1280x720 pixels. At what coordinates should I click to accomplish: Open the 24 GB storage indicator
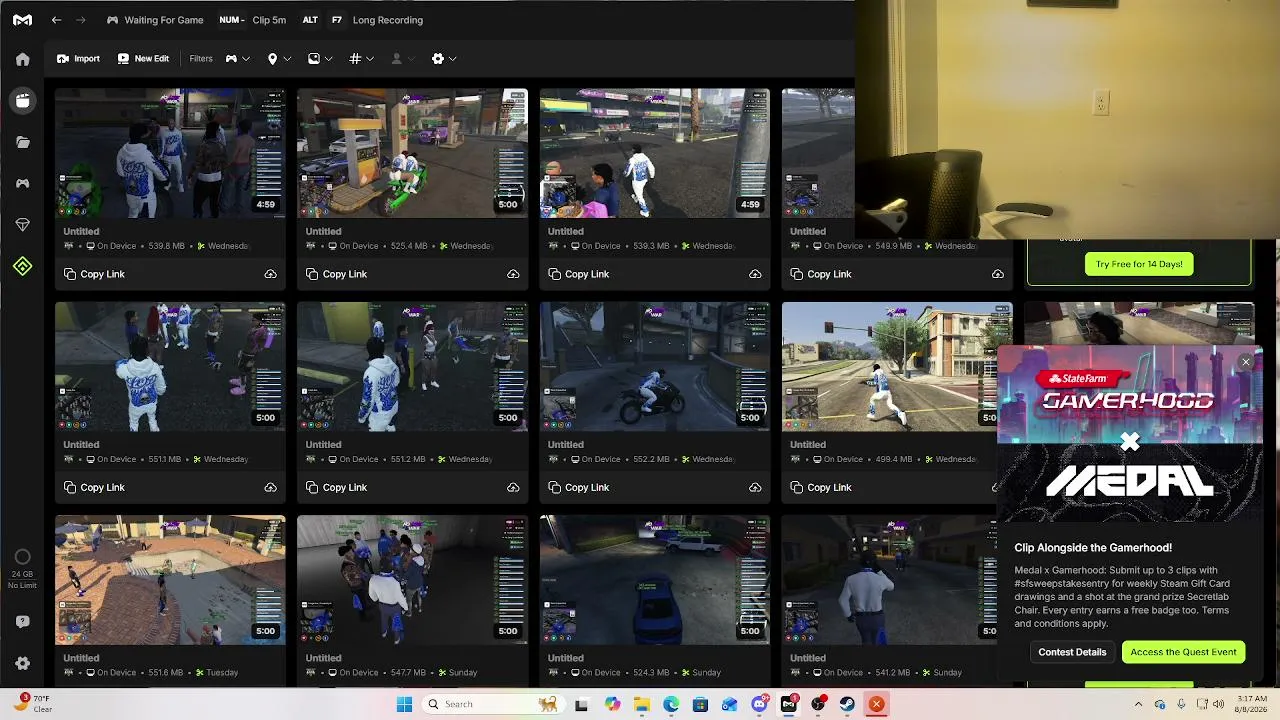22,567
